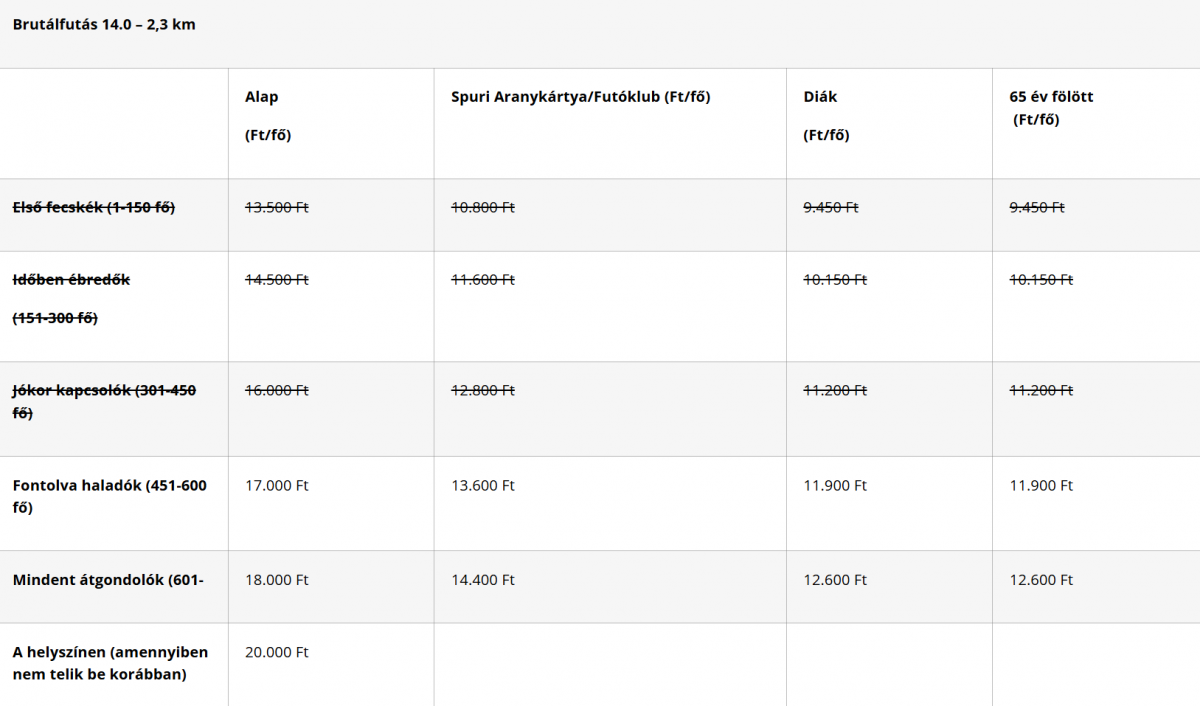
Task: Click the crossed-out 12.800 Ft price
Action: coord(483,390)
